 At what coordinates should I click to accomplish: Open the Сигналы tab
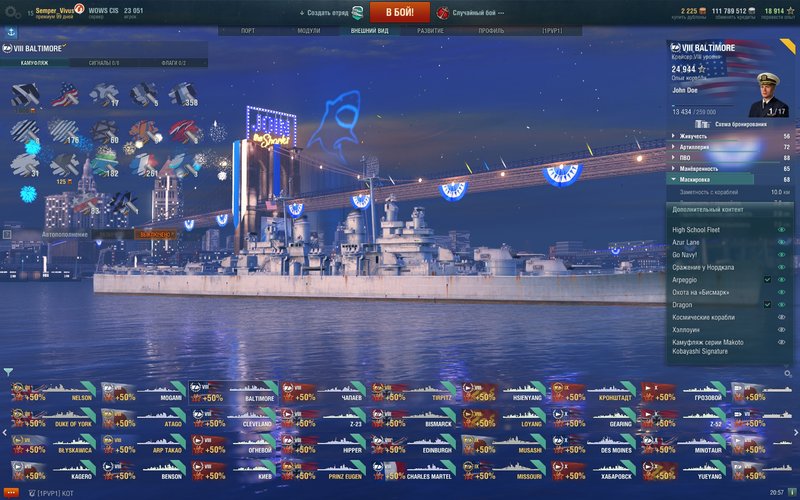[104, 63]
